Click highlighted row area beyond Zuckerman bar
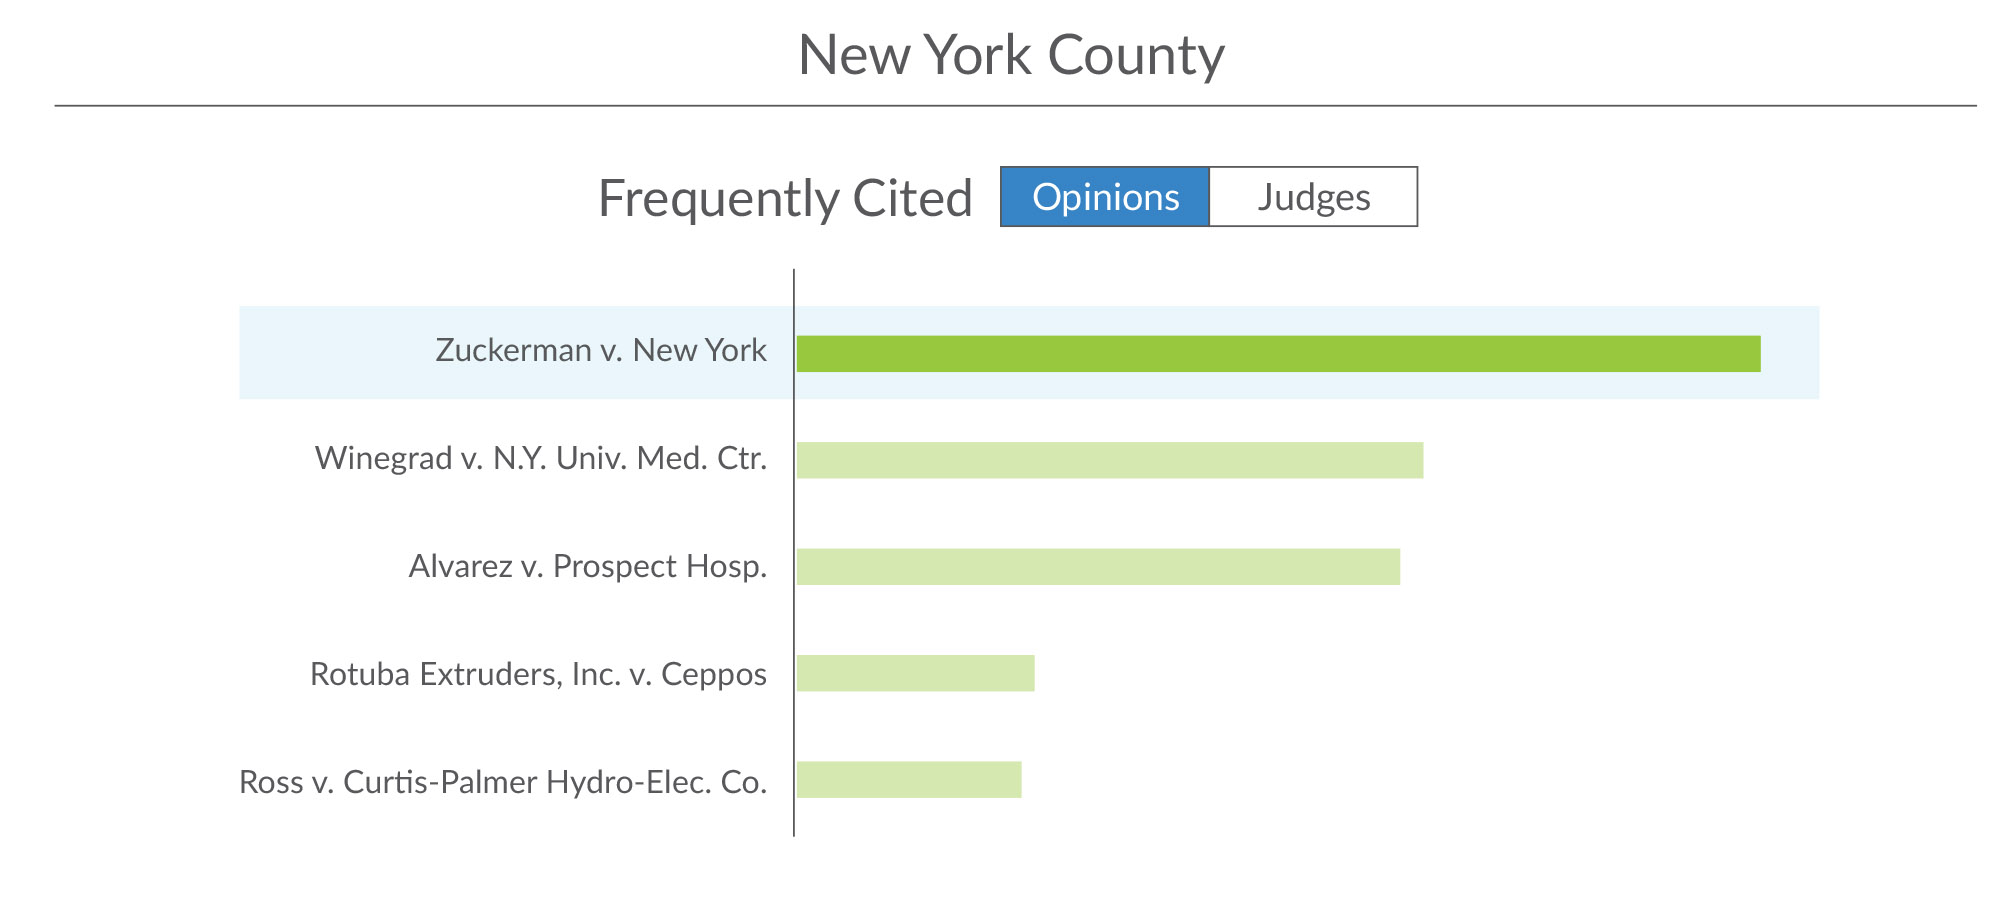The height and width of the screenshot is (897, 2001). pos(1790,353)
